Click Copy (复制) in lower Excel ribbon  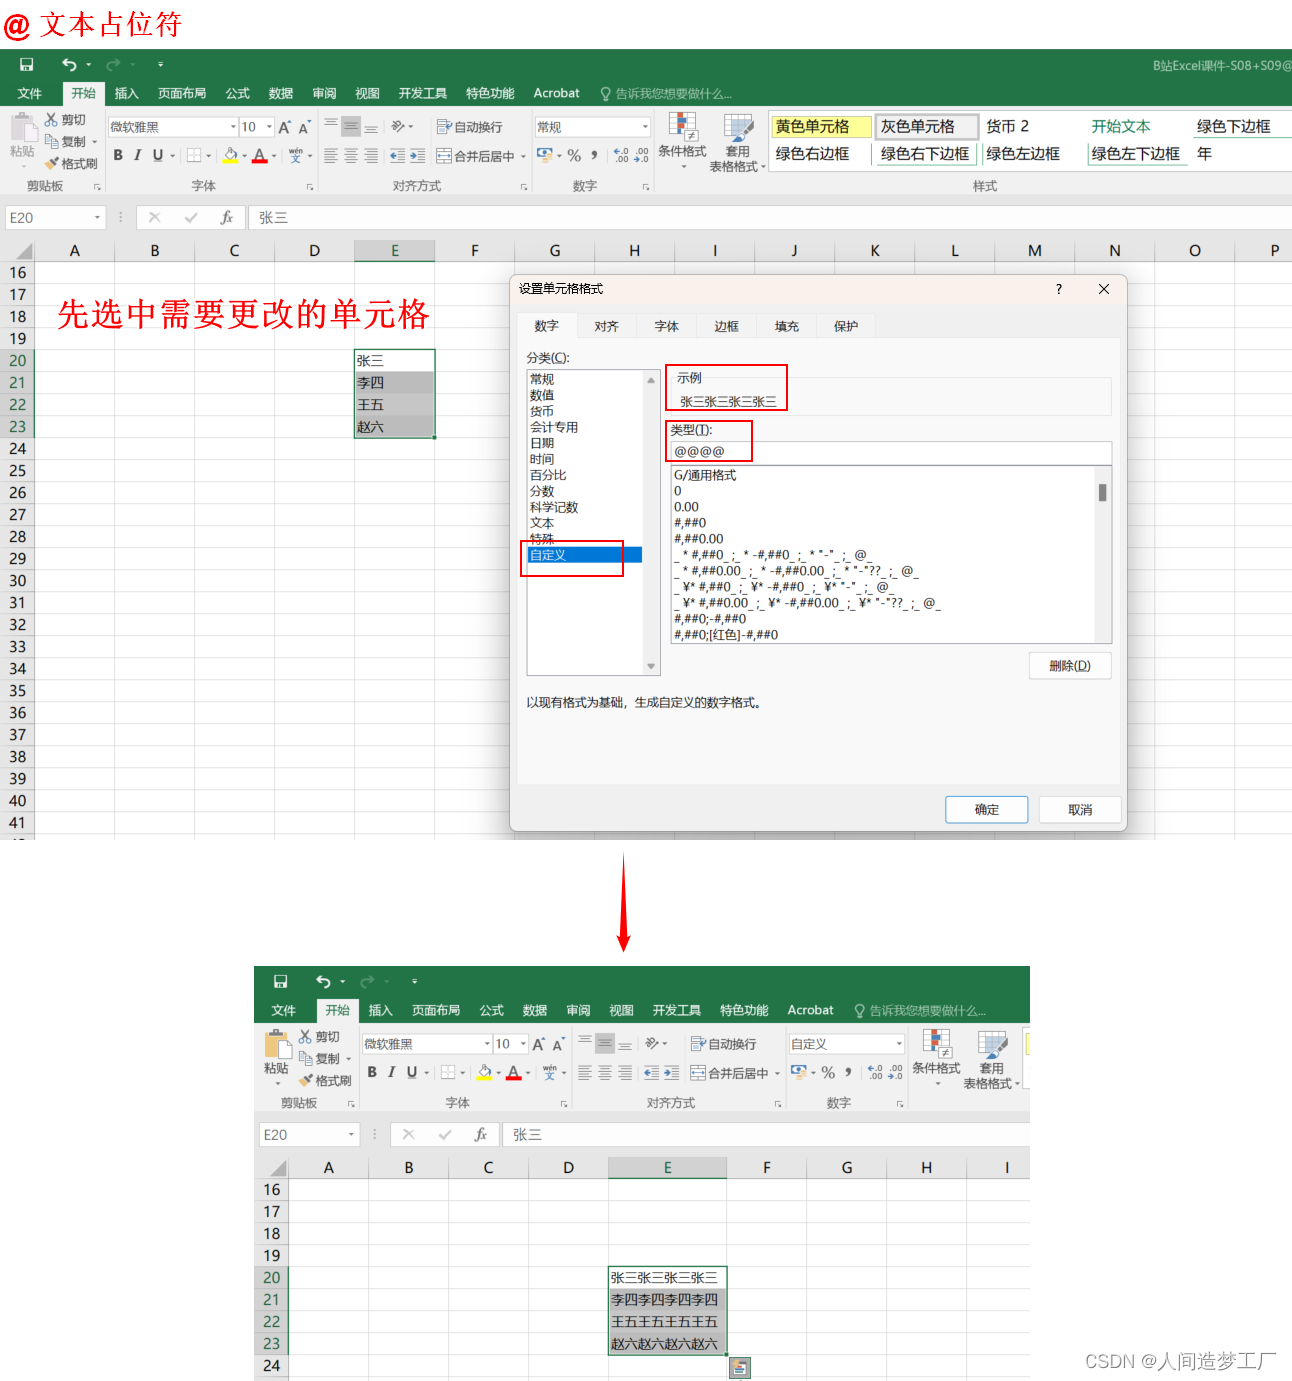point(320,1058)
